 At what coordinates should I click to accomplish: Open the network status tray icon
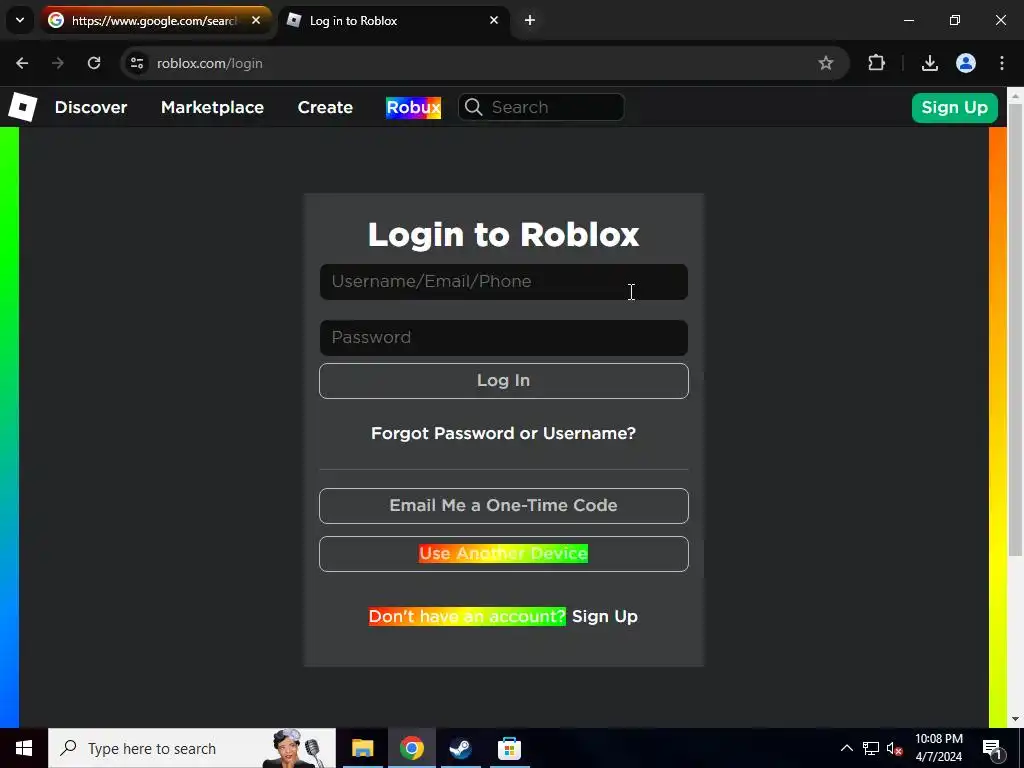[871, 748]
